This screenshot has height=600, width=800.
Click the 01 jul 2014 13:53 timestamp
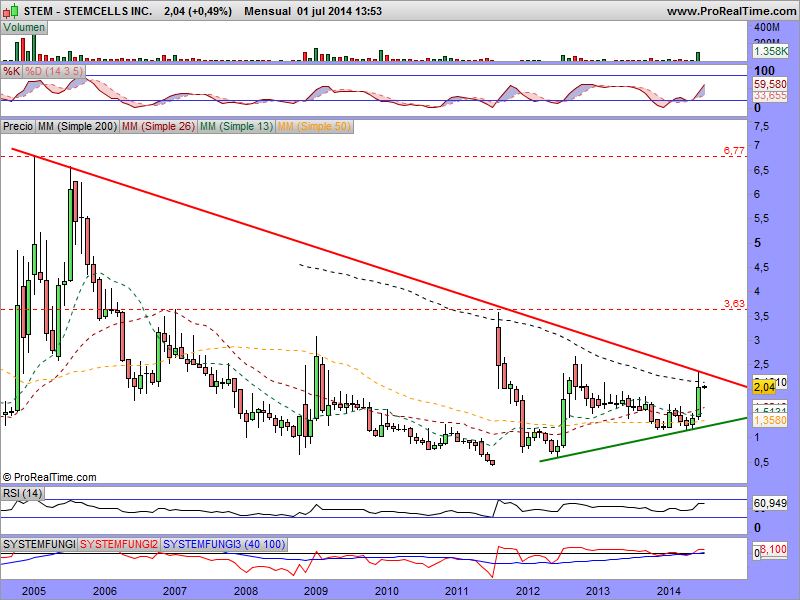click(x=339, y=11)
